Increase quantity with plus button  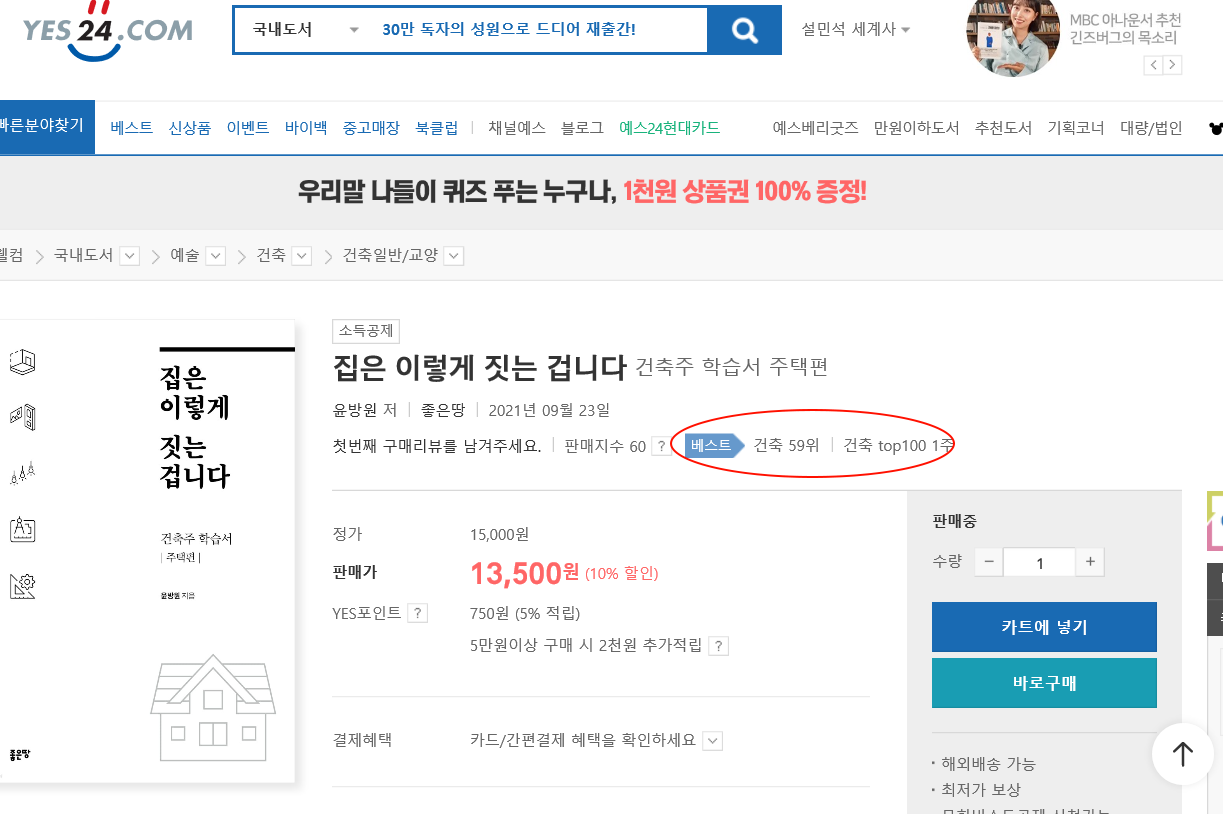coord(1090,562)
